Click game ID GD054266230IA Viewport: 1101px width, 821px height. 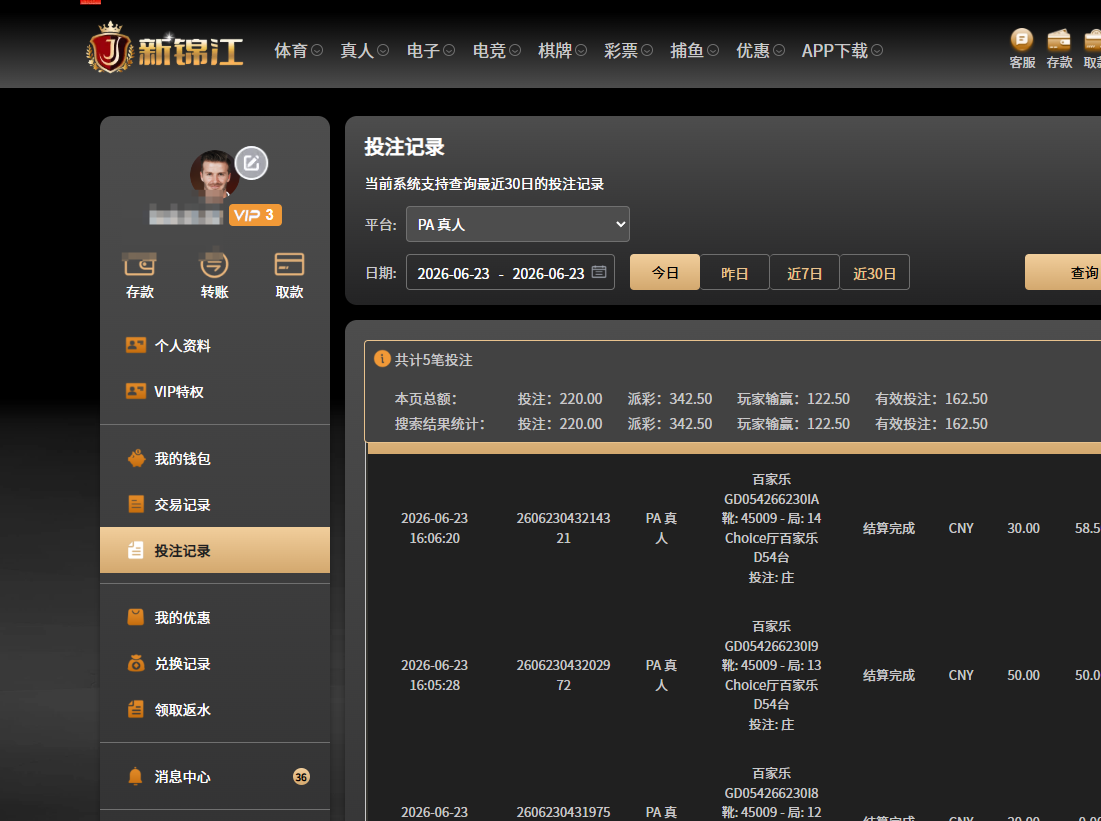pos(772,499)
